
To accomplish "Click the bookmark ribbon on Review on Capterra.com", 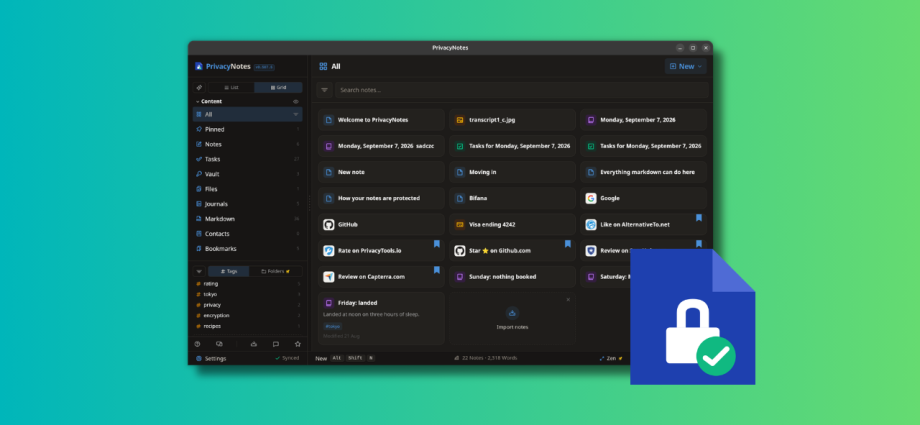I will 437,270.
